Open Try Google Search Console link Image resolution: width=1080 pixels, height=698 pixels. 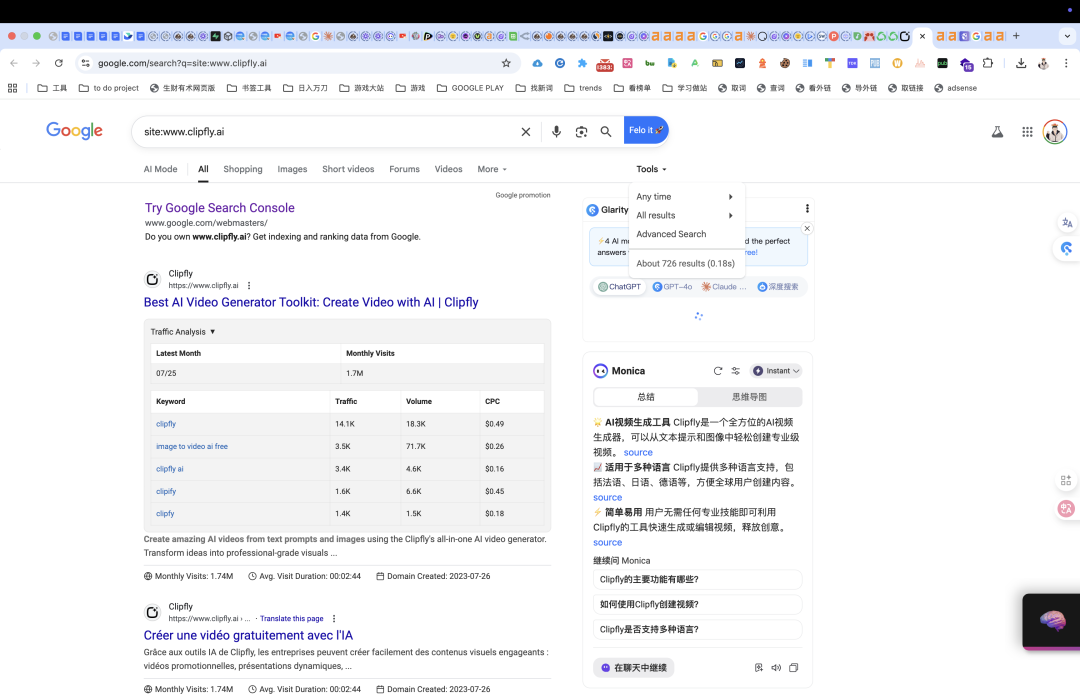220,208
